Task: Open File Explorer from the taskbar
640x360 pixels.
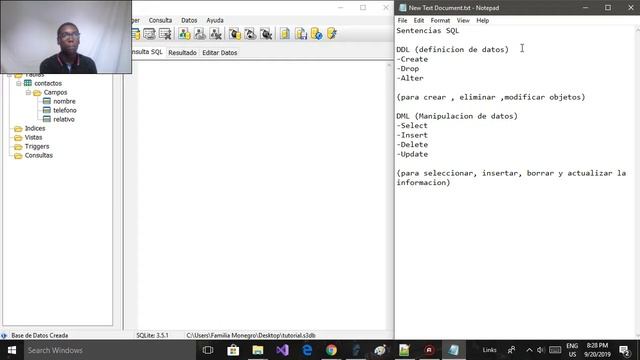Action: [x=258, y=350]
